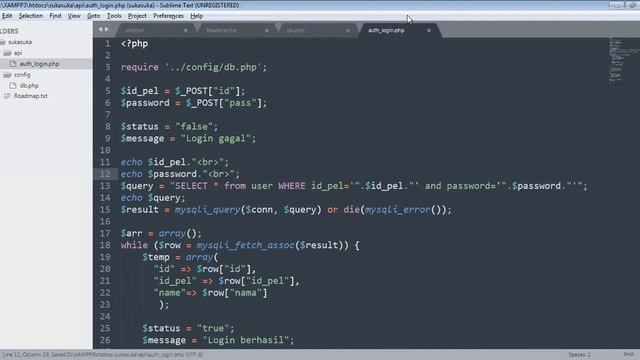Image resolution: width=640 pixels, height=360 pixels.
Task: Click the "Login gagal" message line
Action: coord(188,138)
